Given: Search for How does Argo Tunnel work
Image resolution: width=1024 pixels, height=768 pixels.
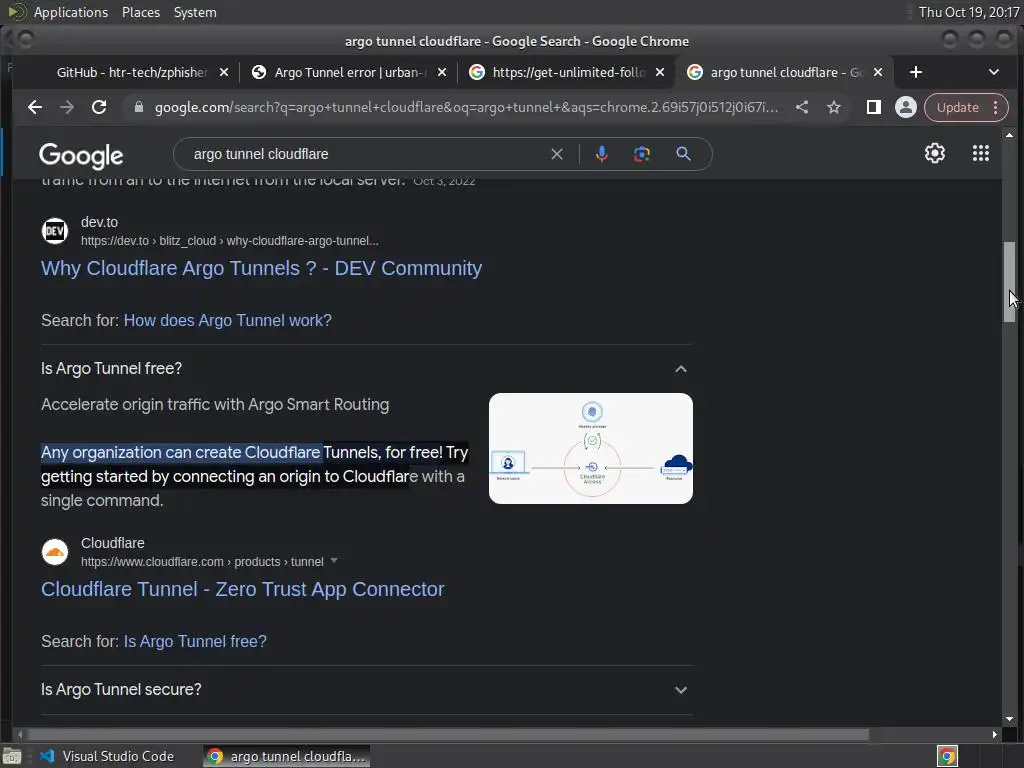Looking at the screenshot, I should pyautogui.click(x=227, y=320).
